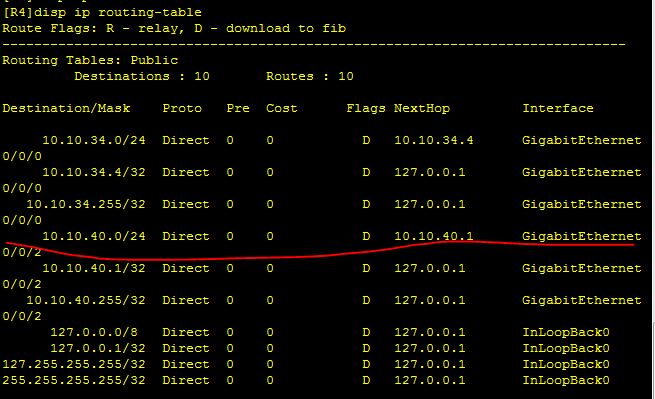The height and width of the screenshot is (399, 655).
Task: Click the GigabitEthernet interface of 10.10.40.1/32
Action: pyautogui.click(x=582, y=269)
